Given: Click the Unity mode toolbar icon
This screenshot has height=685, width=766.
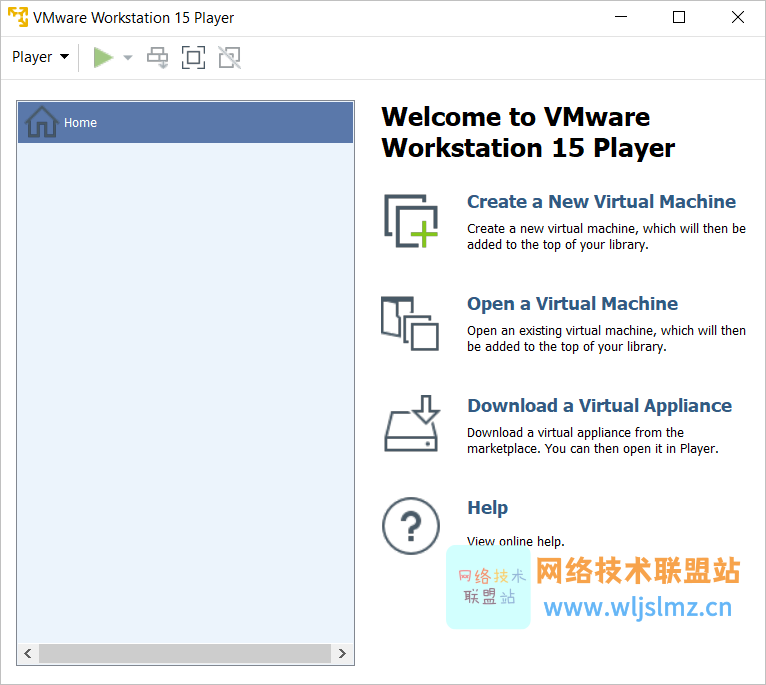Looking at the screenshot, I should (230, 58).
